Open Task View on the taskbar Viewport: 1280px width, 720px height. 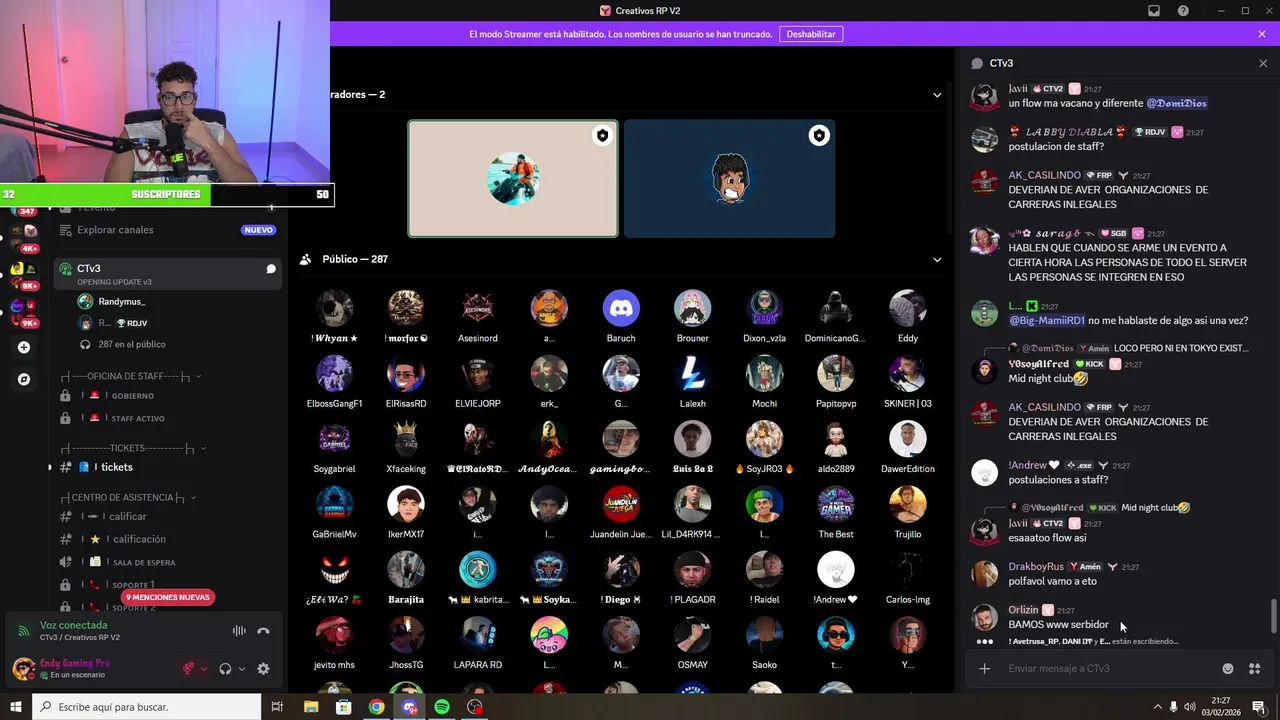pos(278,707)
